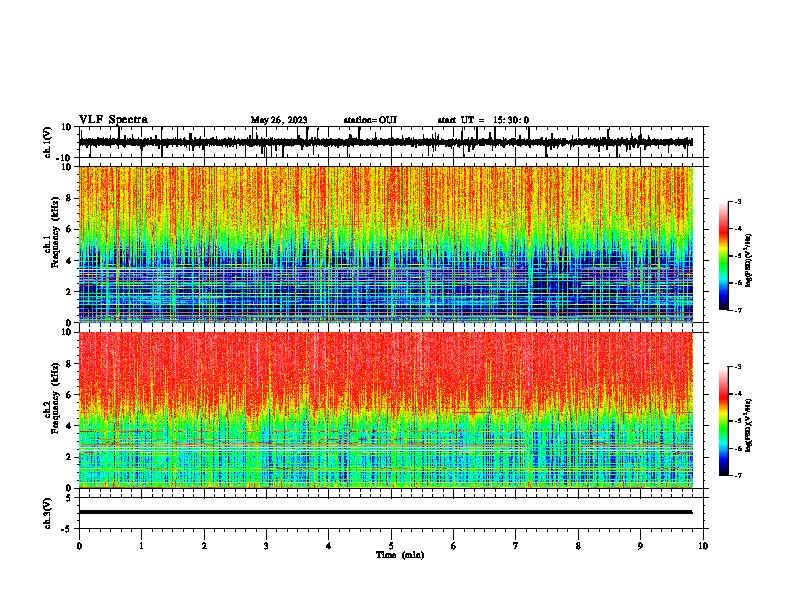Click the ch.2 "Frequency (kHz)" axis label
792x612 pixels.
(56, 398)
